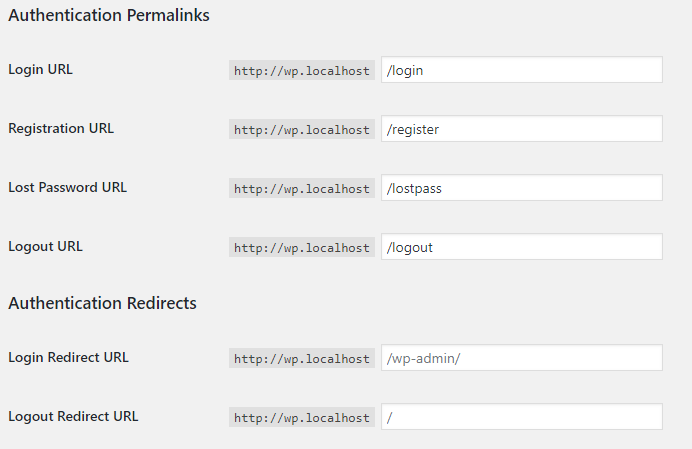Click the base URL prefix beside Login Redirect URL
692x449 pixels.
(302, 358)
